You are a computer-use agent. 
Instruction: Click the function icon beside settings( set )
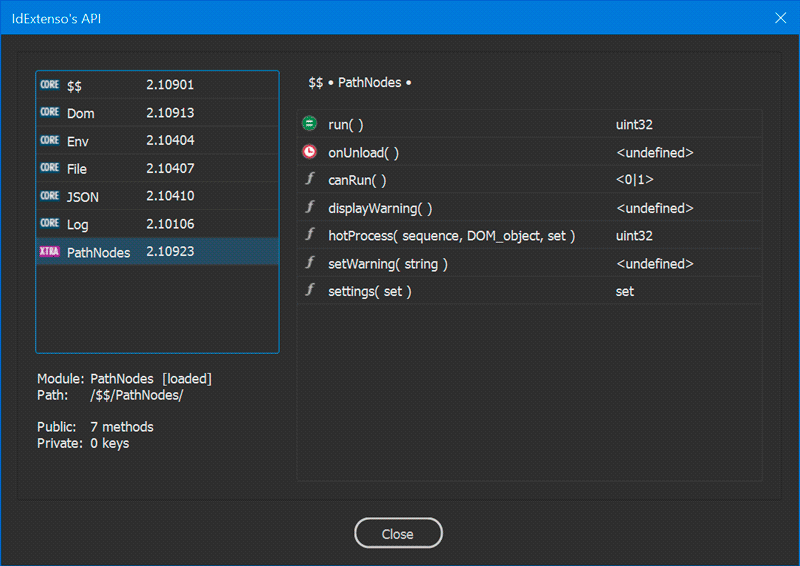310,291
